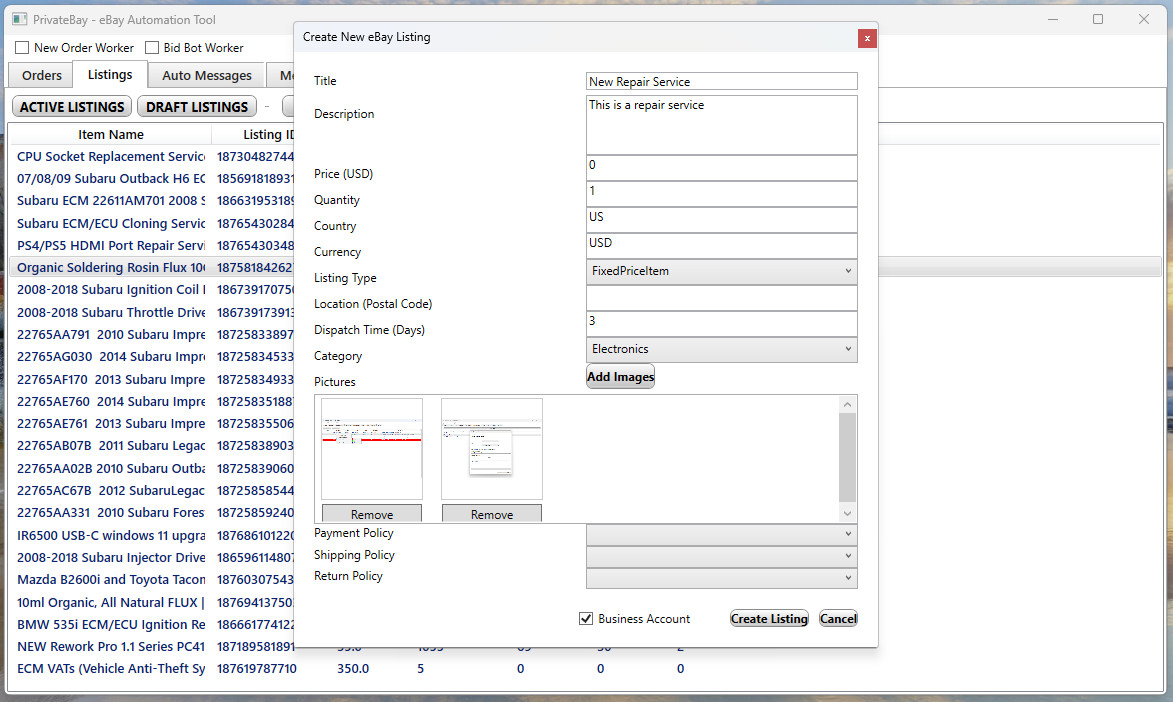The height and width of the screenshot is (702, 1173).
Task: Open the Category dropdown showing Electronics
Action: coord(721,349)
